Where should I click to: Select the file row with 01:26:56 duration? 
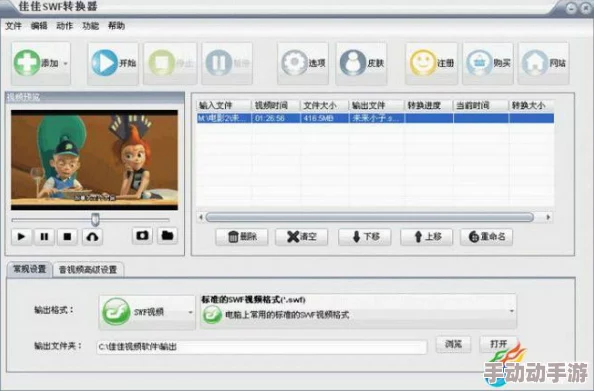(375, 118)
